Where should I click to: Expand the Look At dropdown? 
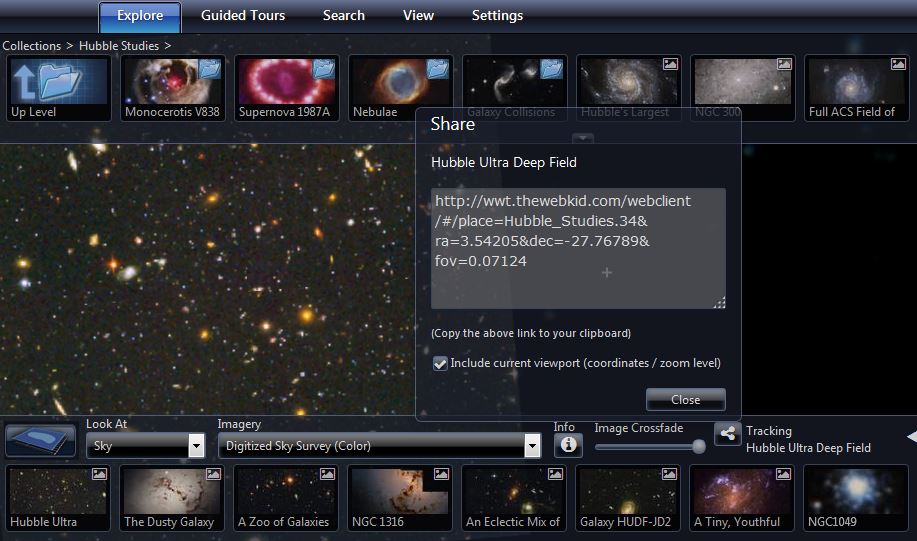point(196,446)
